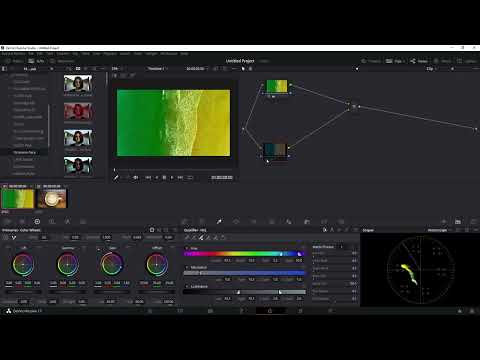
Task: Open the Power Window palette icon
Action: click(x=236, y=221)
